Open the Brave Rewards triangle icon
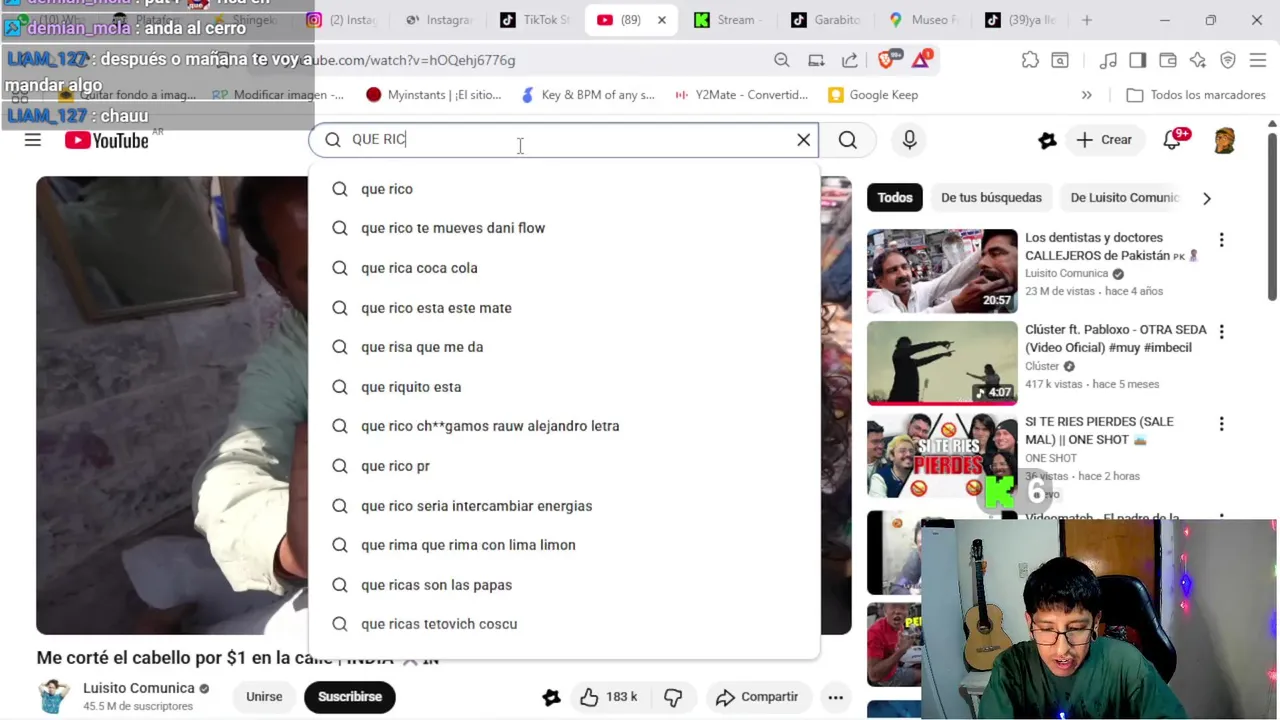1280x720 pixels. 921,60
